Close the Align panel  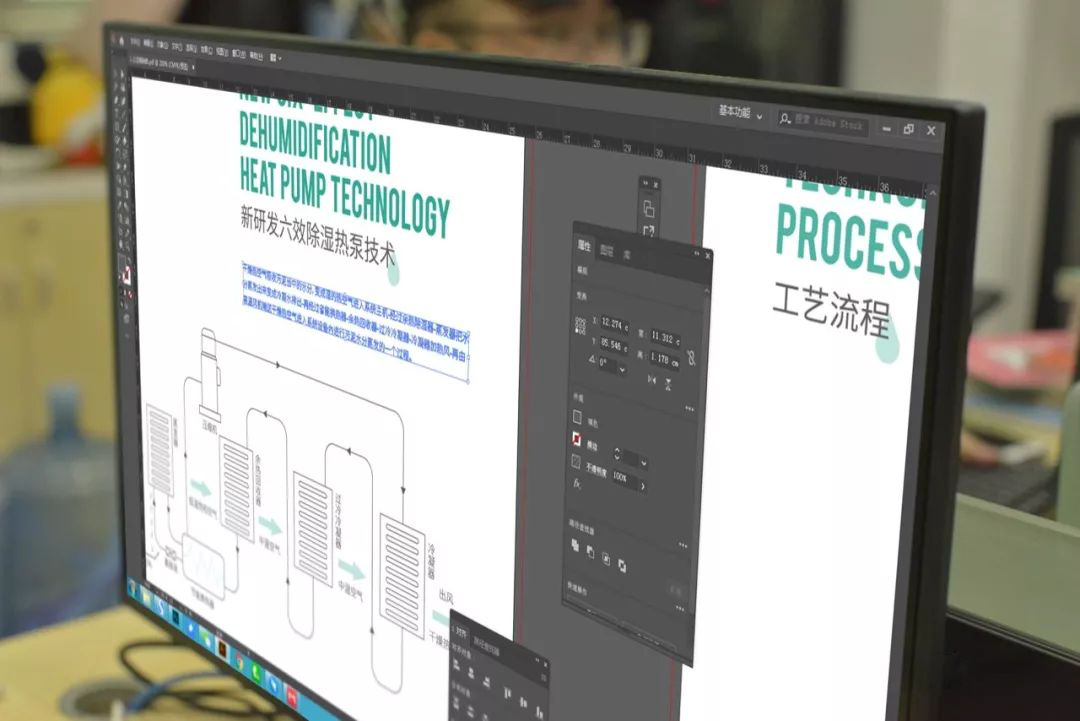coord(546,665)
